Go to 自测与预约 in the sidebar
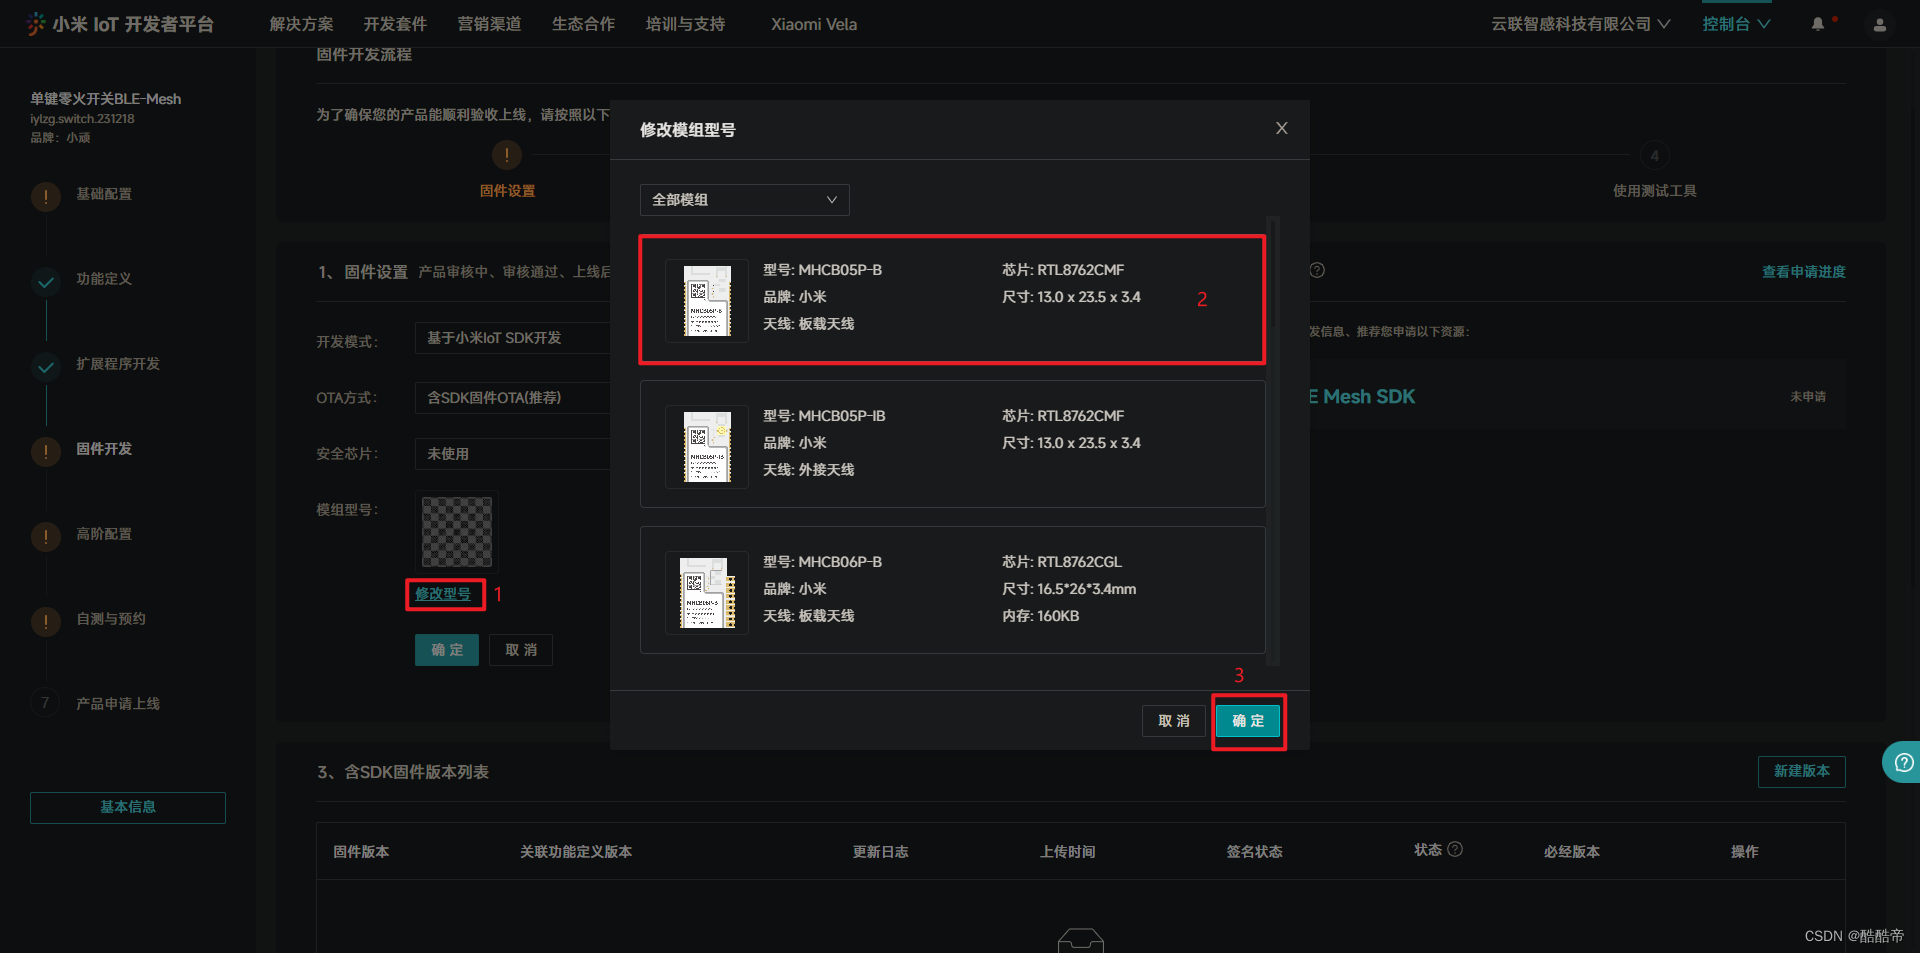 click(111, 619)
